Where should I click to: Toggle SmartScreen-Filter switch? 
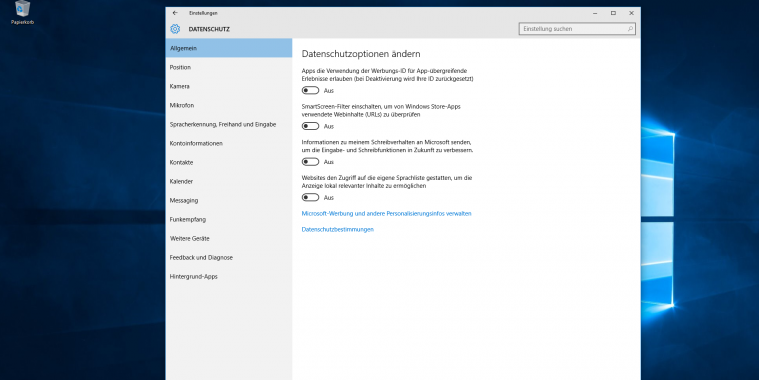click(311, 126)
